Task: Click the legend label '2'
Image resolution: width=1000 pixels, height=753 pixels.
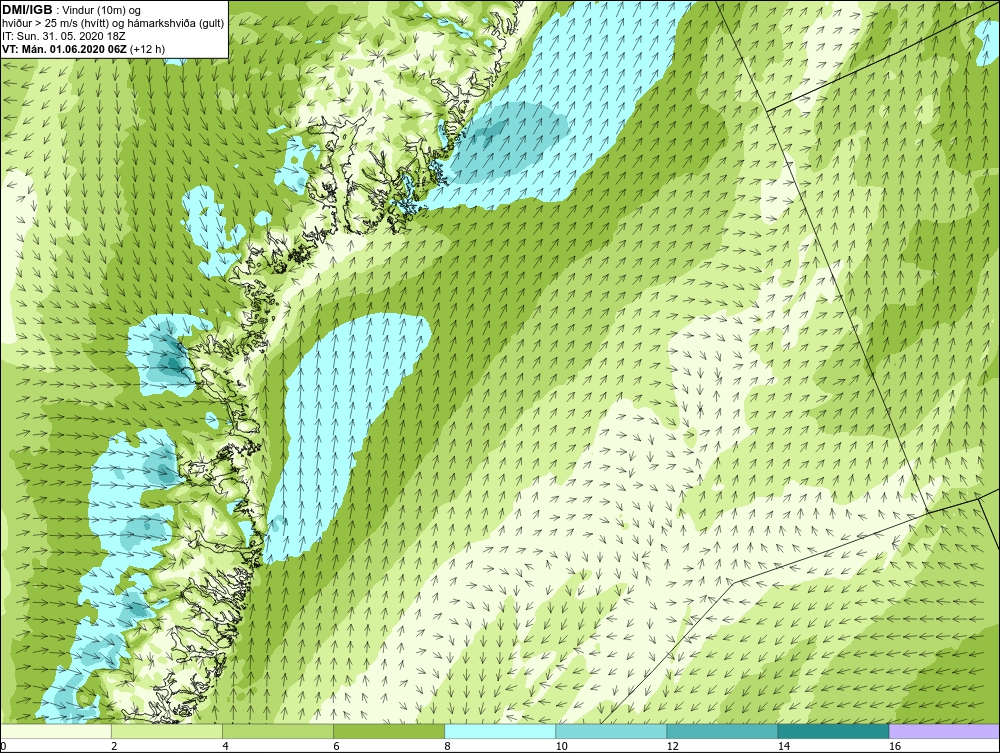Action: tap(114, 746)
